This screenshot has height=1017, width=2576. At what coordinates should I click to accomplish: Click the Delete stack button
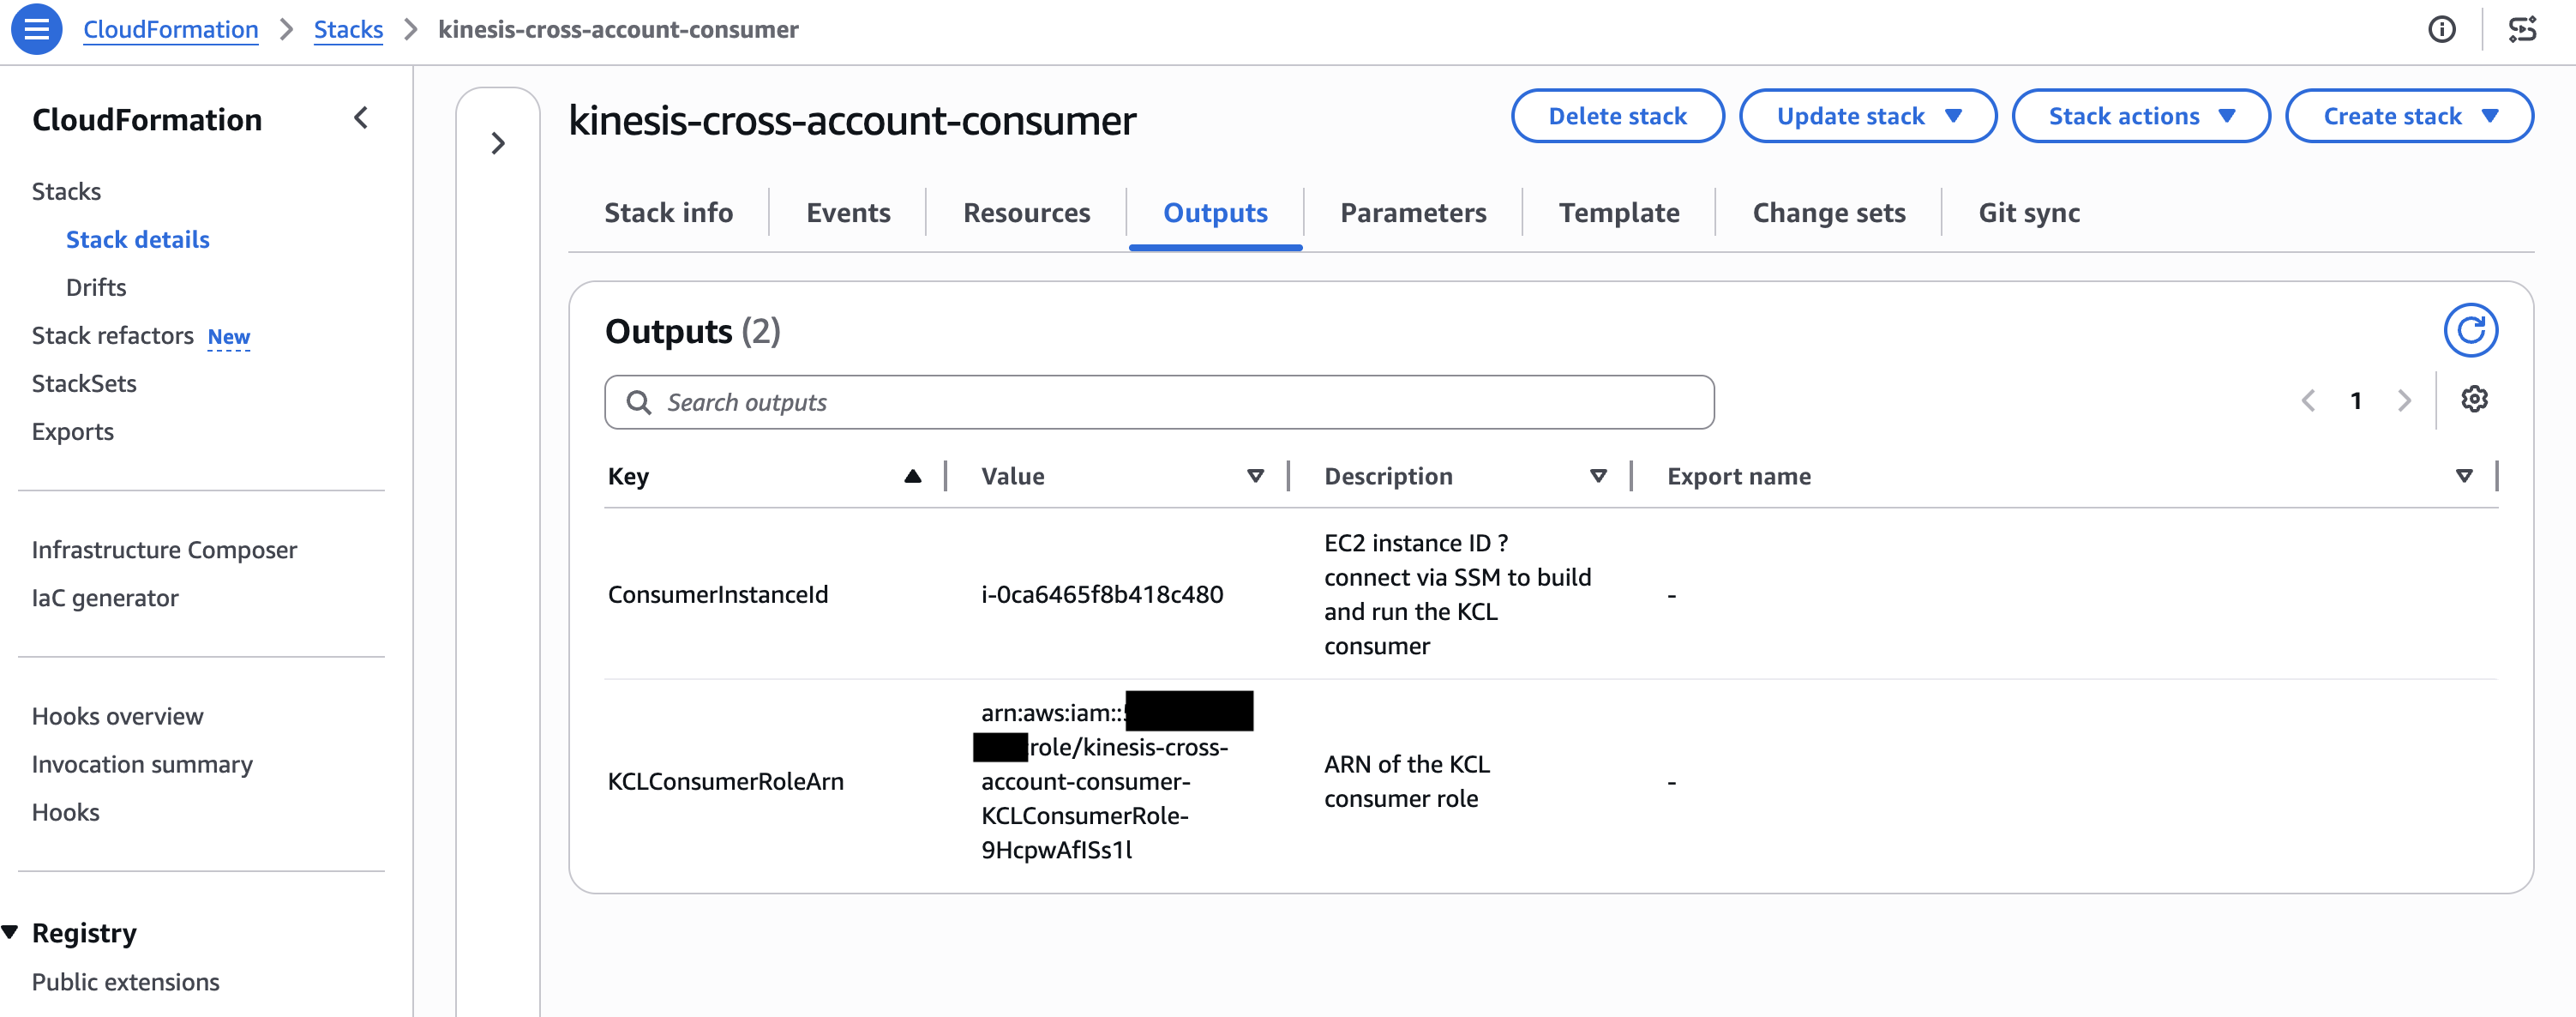pos(1617,116)
